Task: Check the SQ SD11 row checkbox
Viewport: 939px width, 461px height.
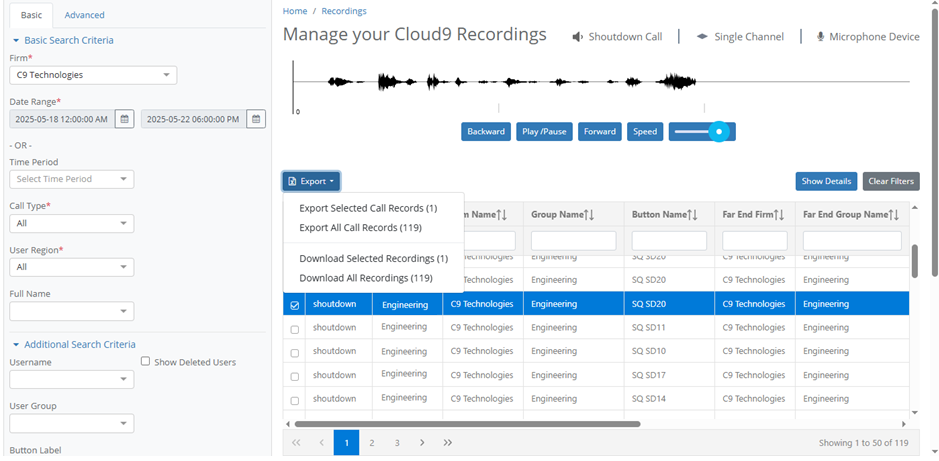Action: pos(295,329)
